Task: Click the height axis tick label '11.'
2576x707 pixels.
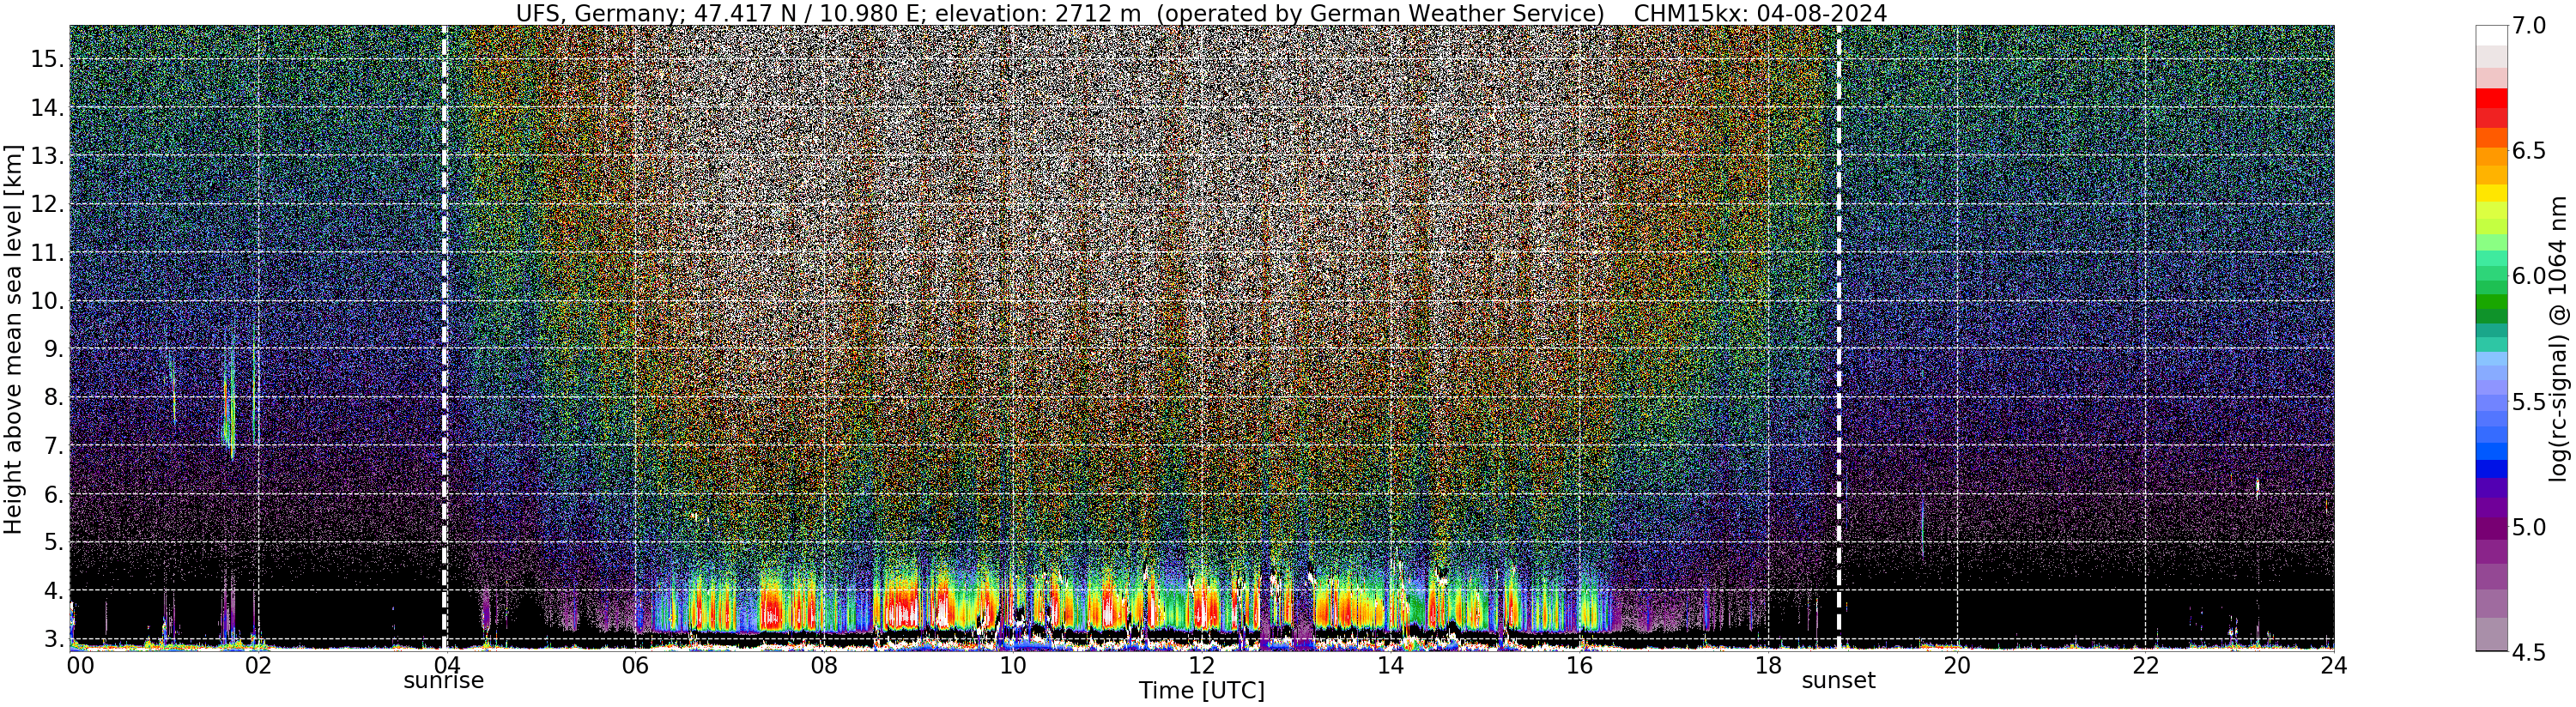Action: [47, 253]
